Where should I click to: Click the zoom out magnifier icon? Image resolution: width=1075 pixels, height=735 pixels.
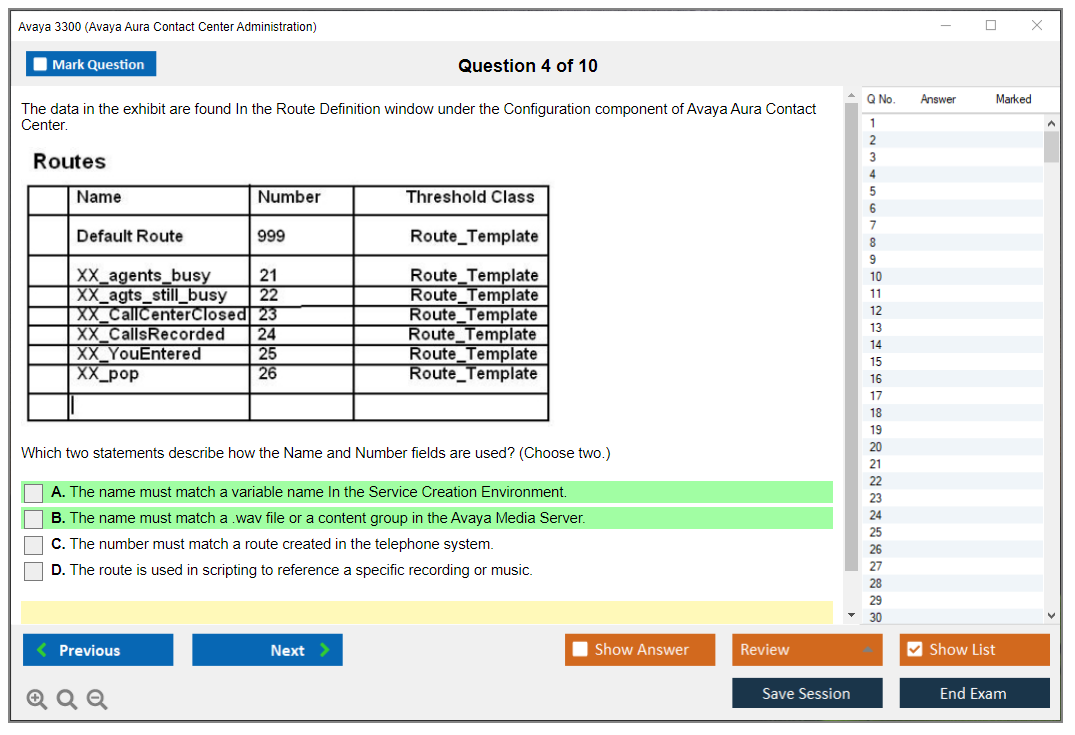(97, 700)
